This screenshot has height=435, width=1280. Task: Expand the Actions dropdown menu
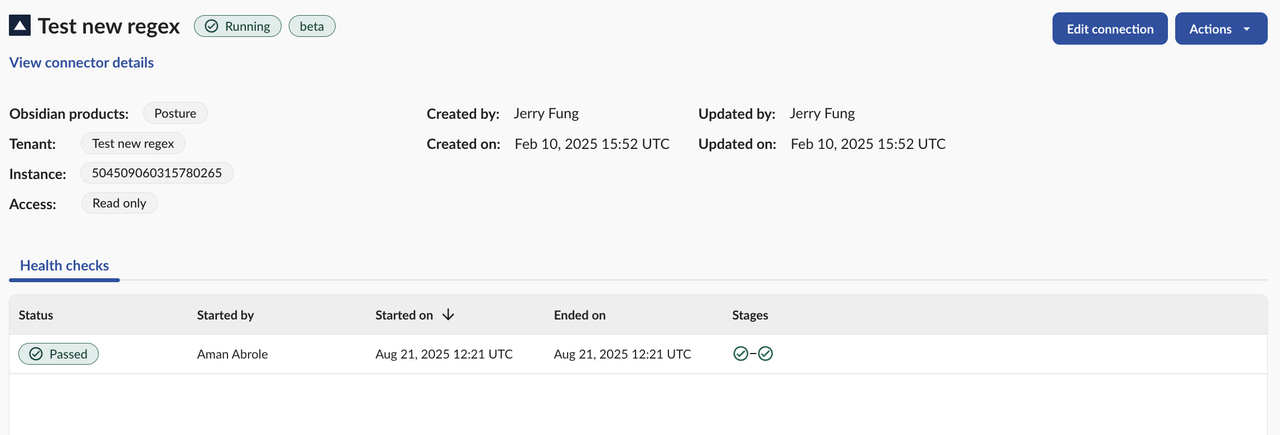click(x=1221, y=29)
